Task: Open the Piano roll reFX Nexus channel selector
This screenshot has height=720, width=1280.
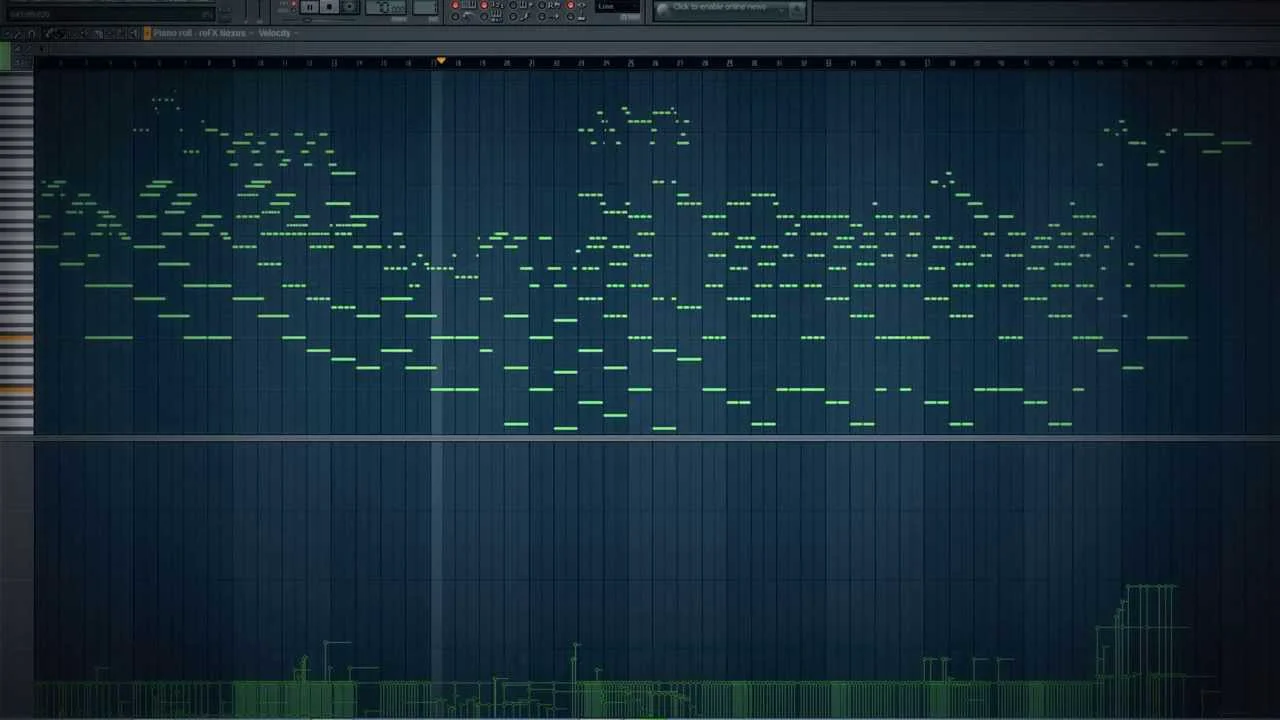Action: click(x=200, y=33)
